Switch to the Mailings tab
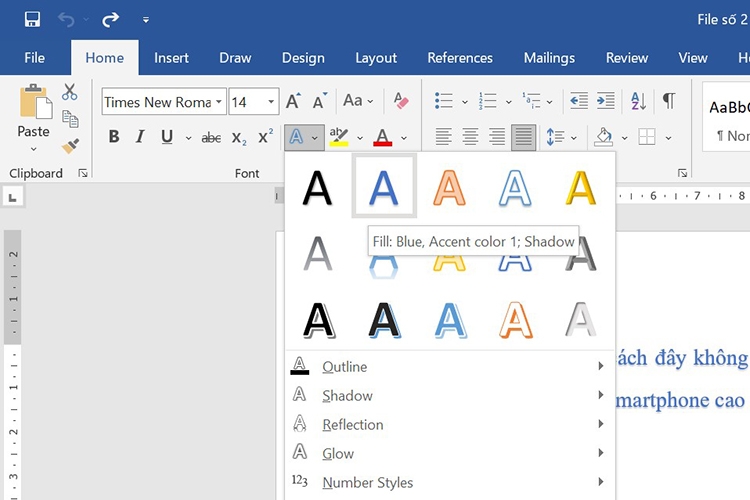750x500 pixels. [x=549, y=58]
